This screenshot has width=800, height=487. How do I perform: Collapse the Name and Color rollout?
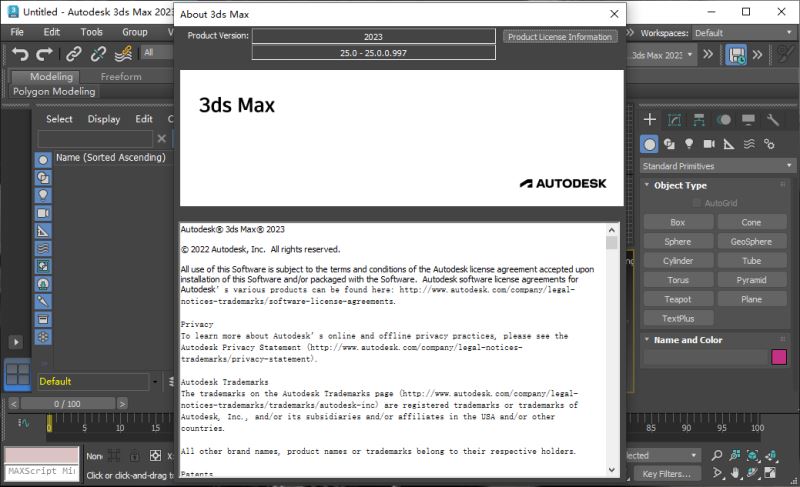pos(647,340)
